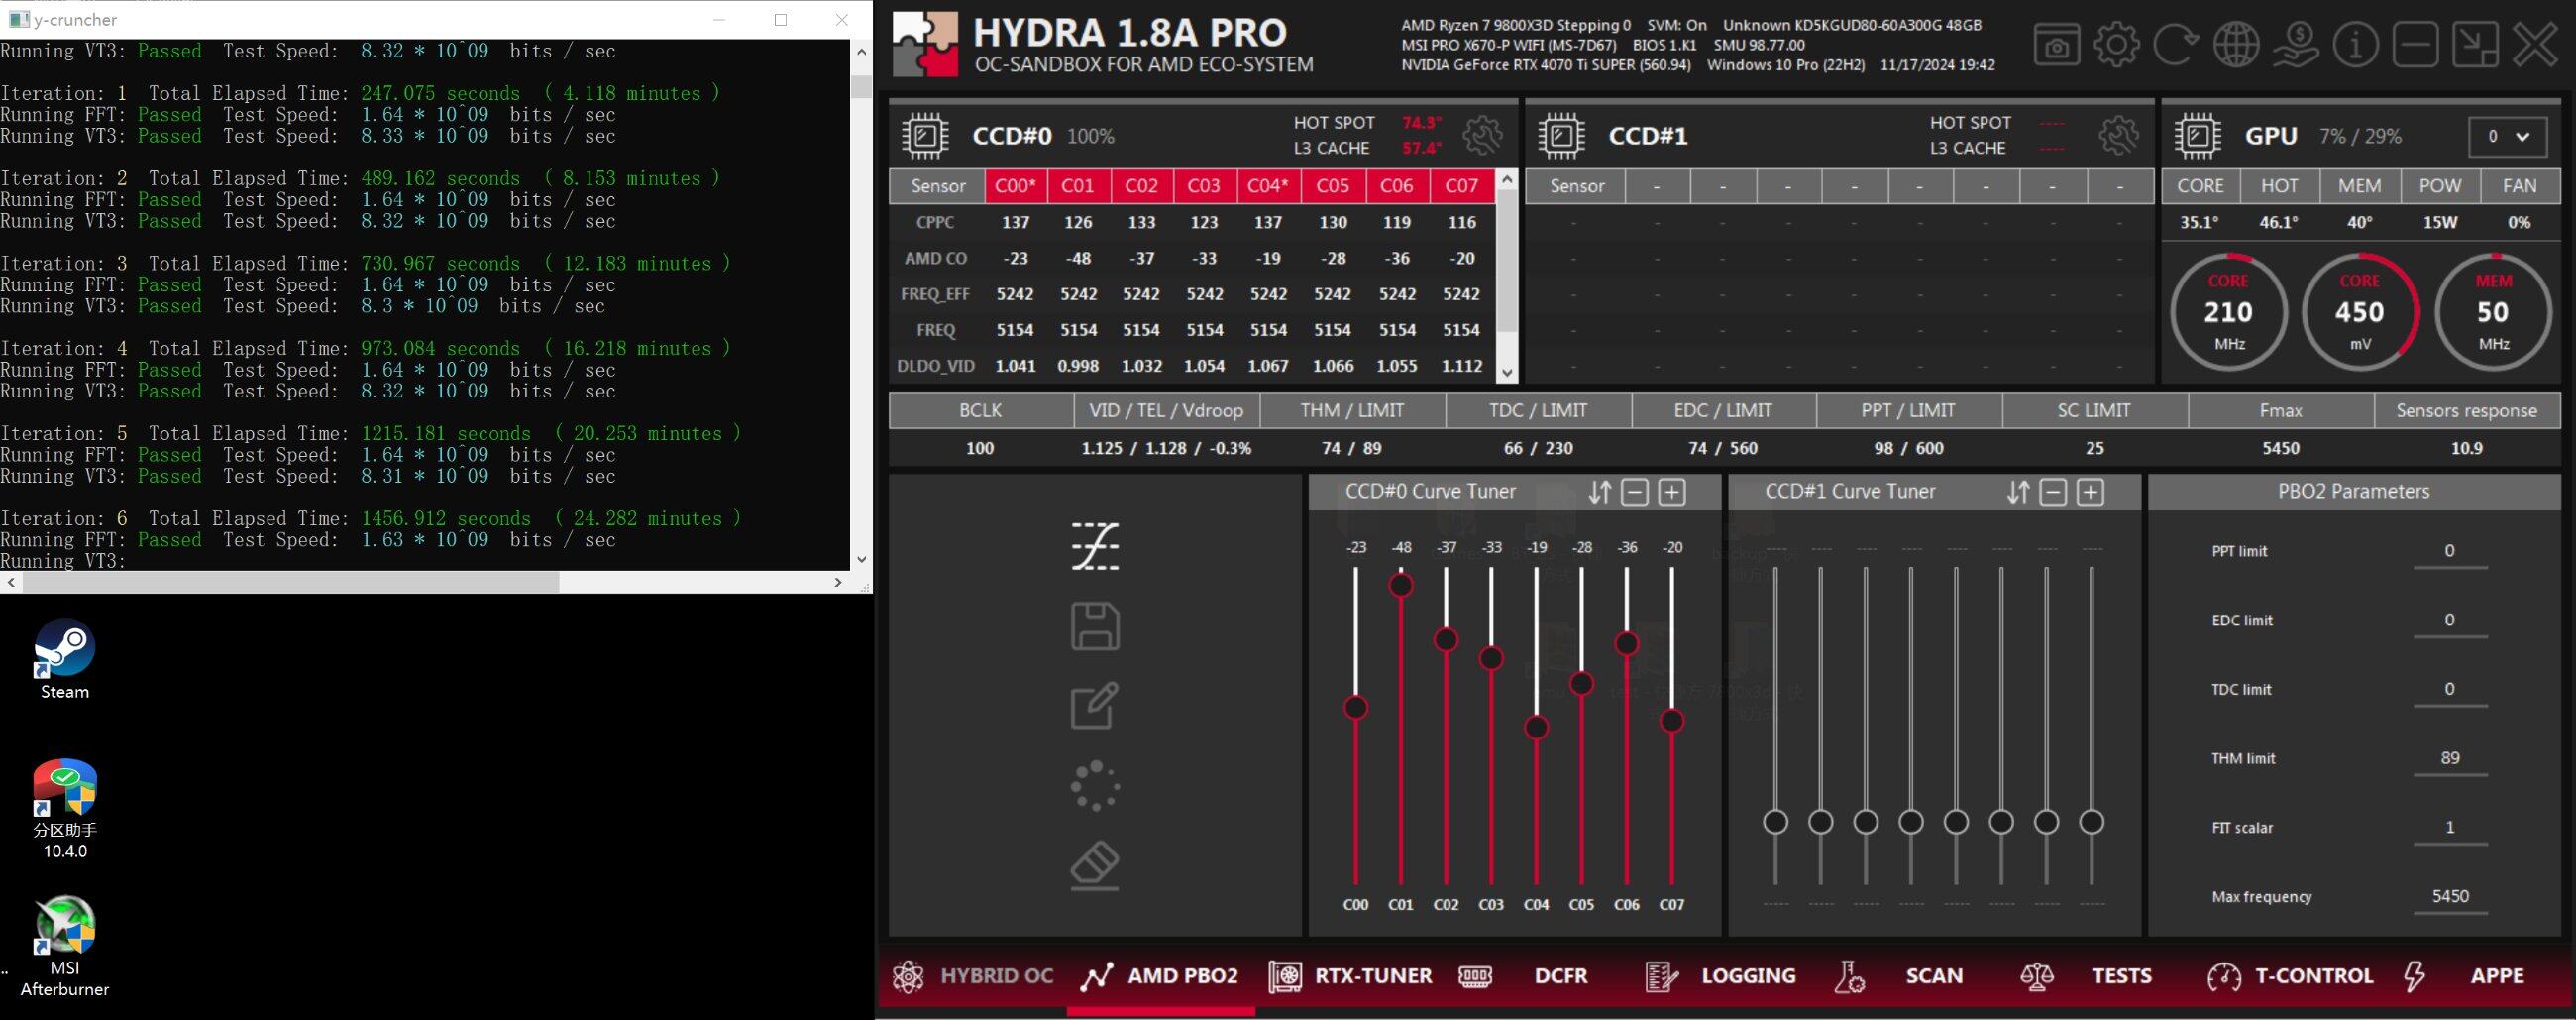Click the CCD#0 chip icon
Screen dimensions: 2576x1020
(x=925, y=135)
